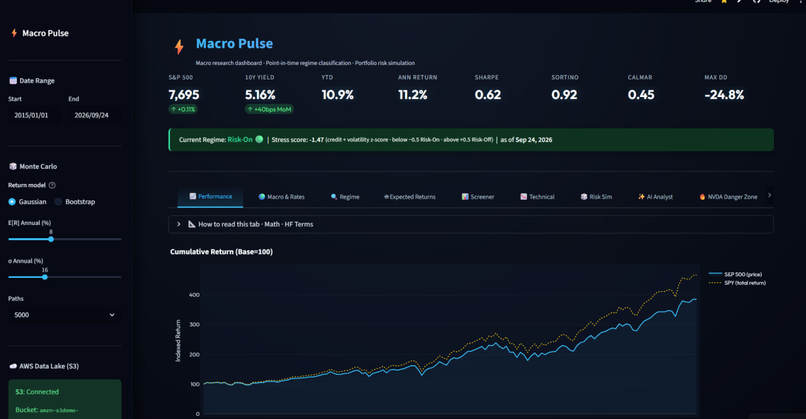Click the +40bps MoM yield badge

click(269, 109)
